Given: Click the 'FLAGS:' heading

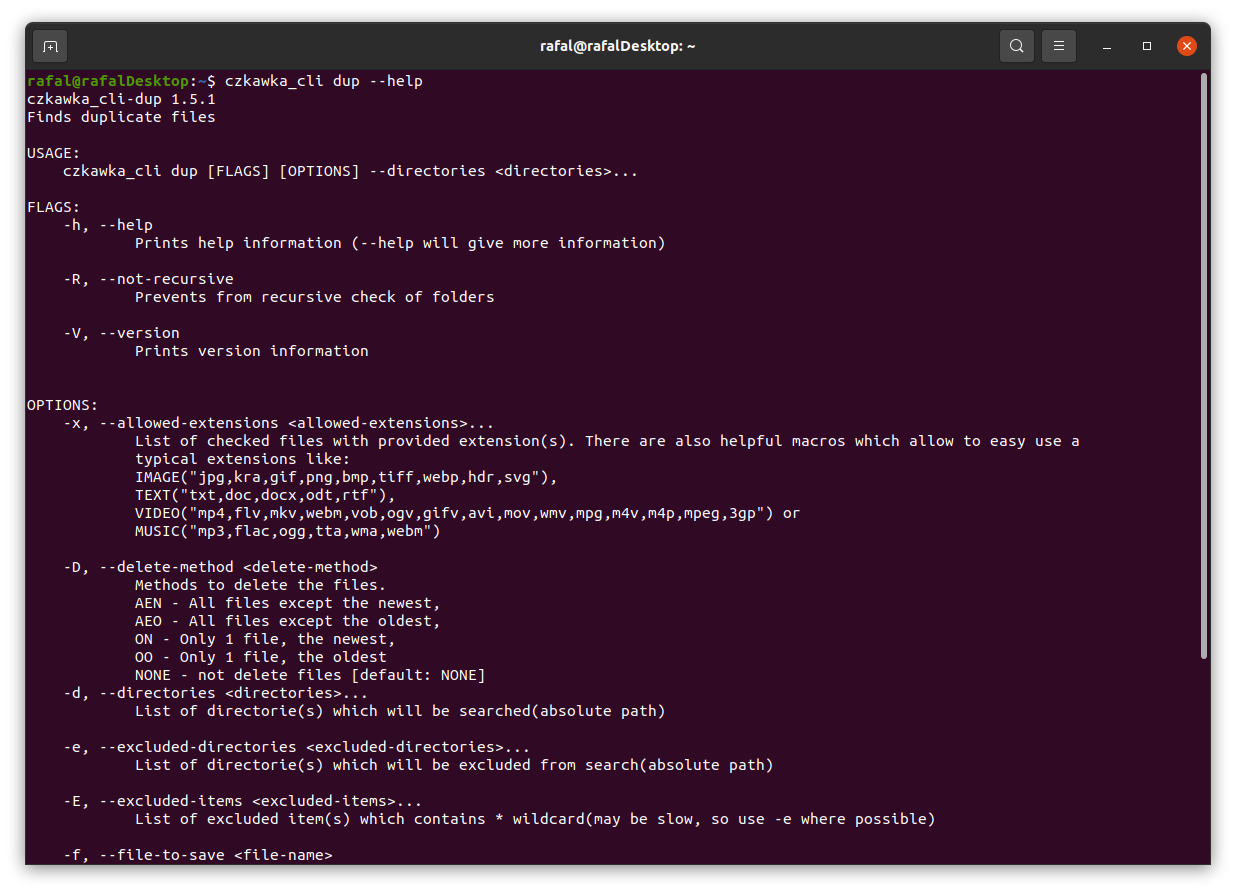Looking at the screenshot, I should click(54, 207).
